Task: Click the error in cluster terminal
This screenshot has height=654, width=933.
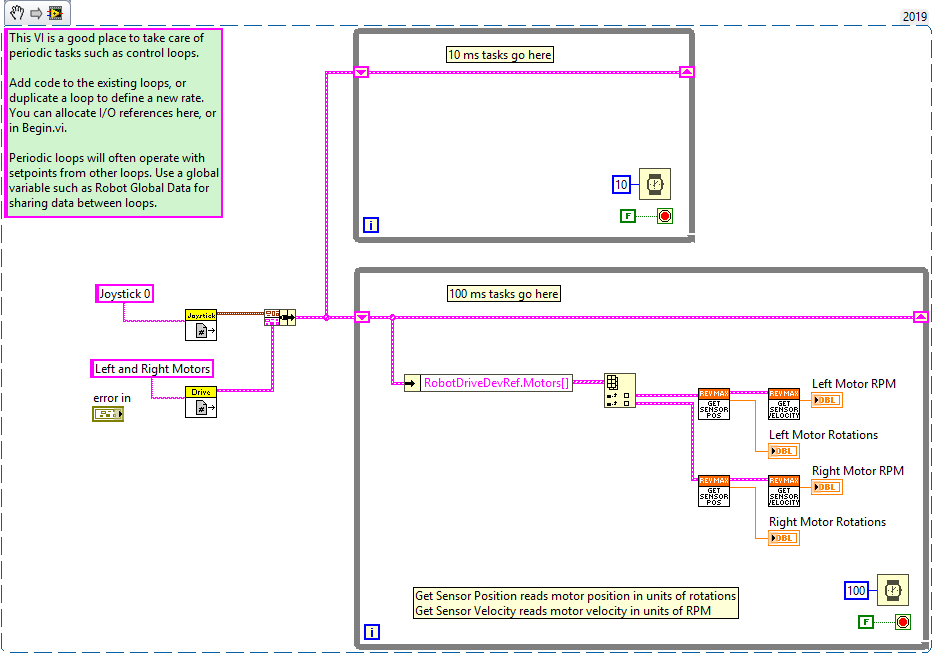Action: click(106, 413)
